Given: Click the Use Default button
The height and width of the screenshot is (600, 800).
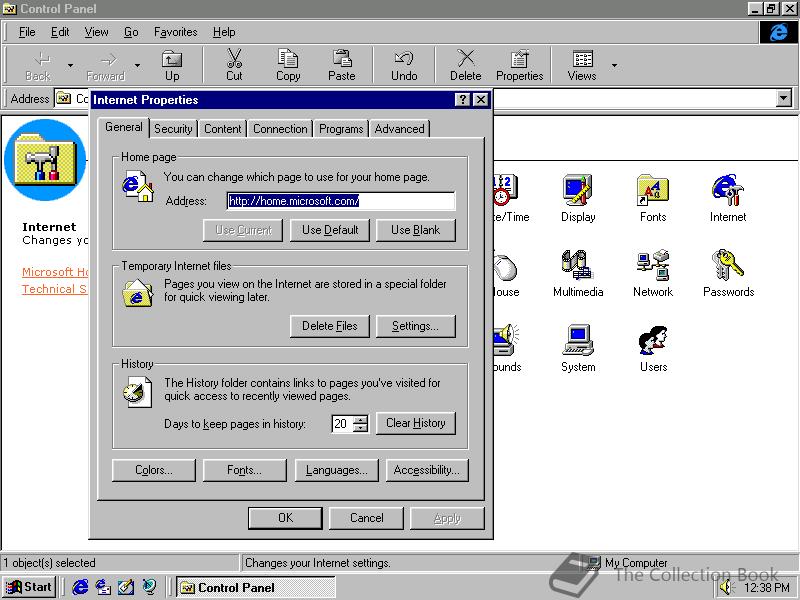Looking at the screenshot, I should pos(330,230).
